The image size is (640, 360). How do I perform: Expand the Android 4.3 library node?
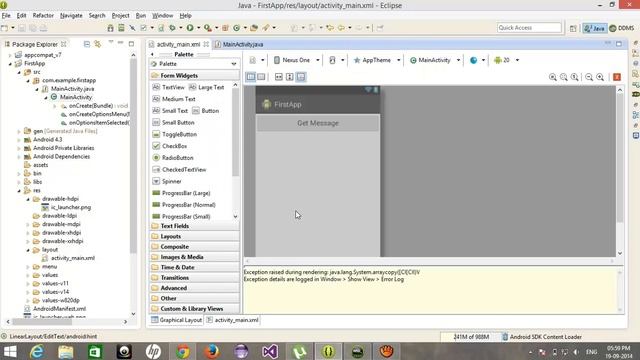tap(19, 140)
